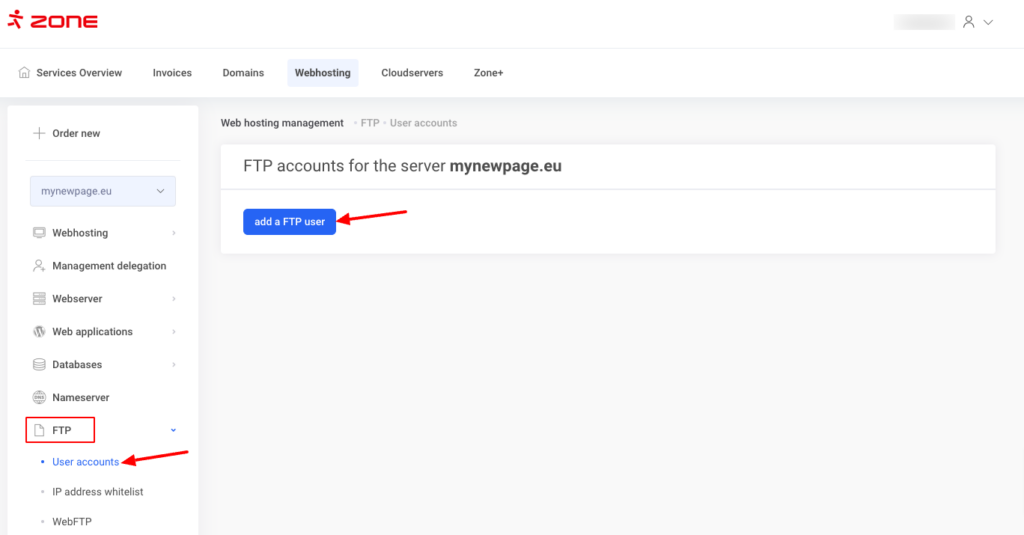The height and width of the screenshot is (535, 1024).
Task: Collapse the FTP sidebar section chevron
Action: point(174,431)
